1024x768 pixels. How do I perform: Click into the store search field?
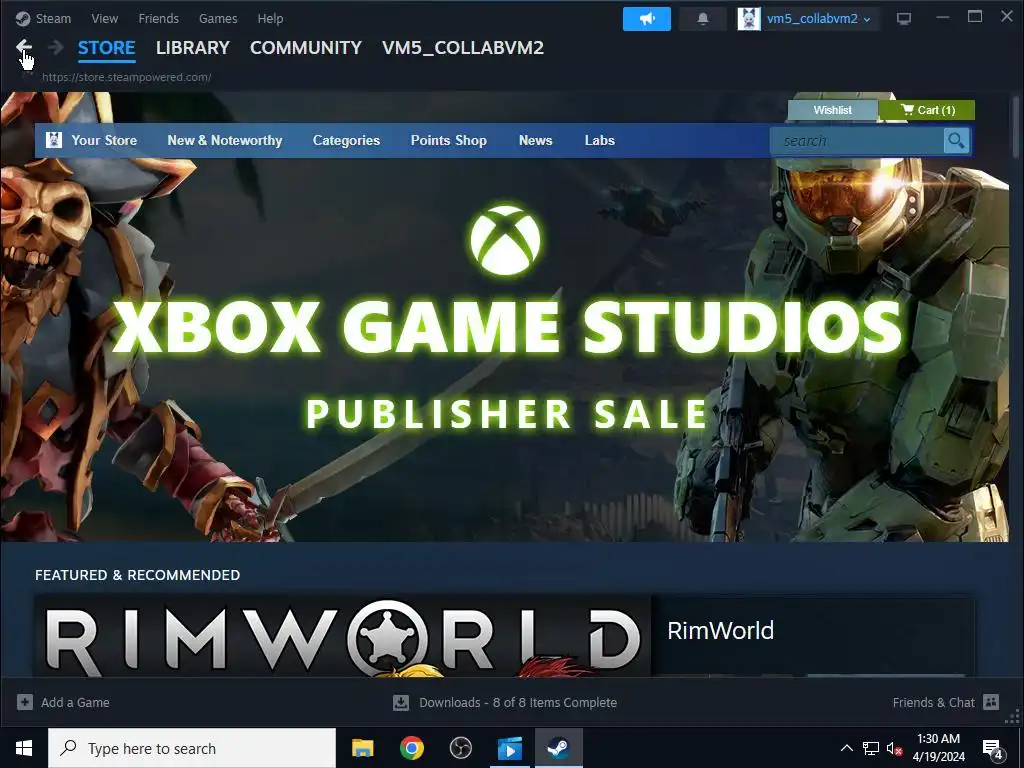pyautogui.click(x=857, y=140)
